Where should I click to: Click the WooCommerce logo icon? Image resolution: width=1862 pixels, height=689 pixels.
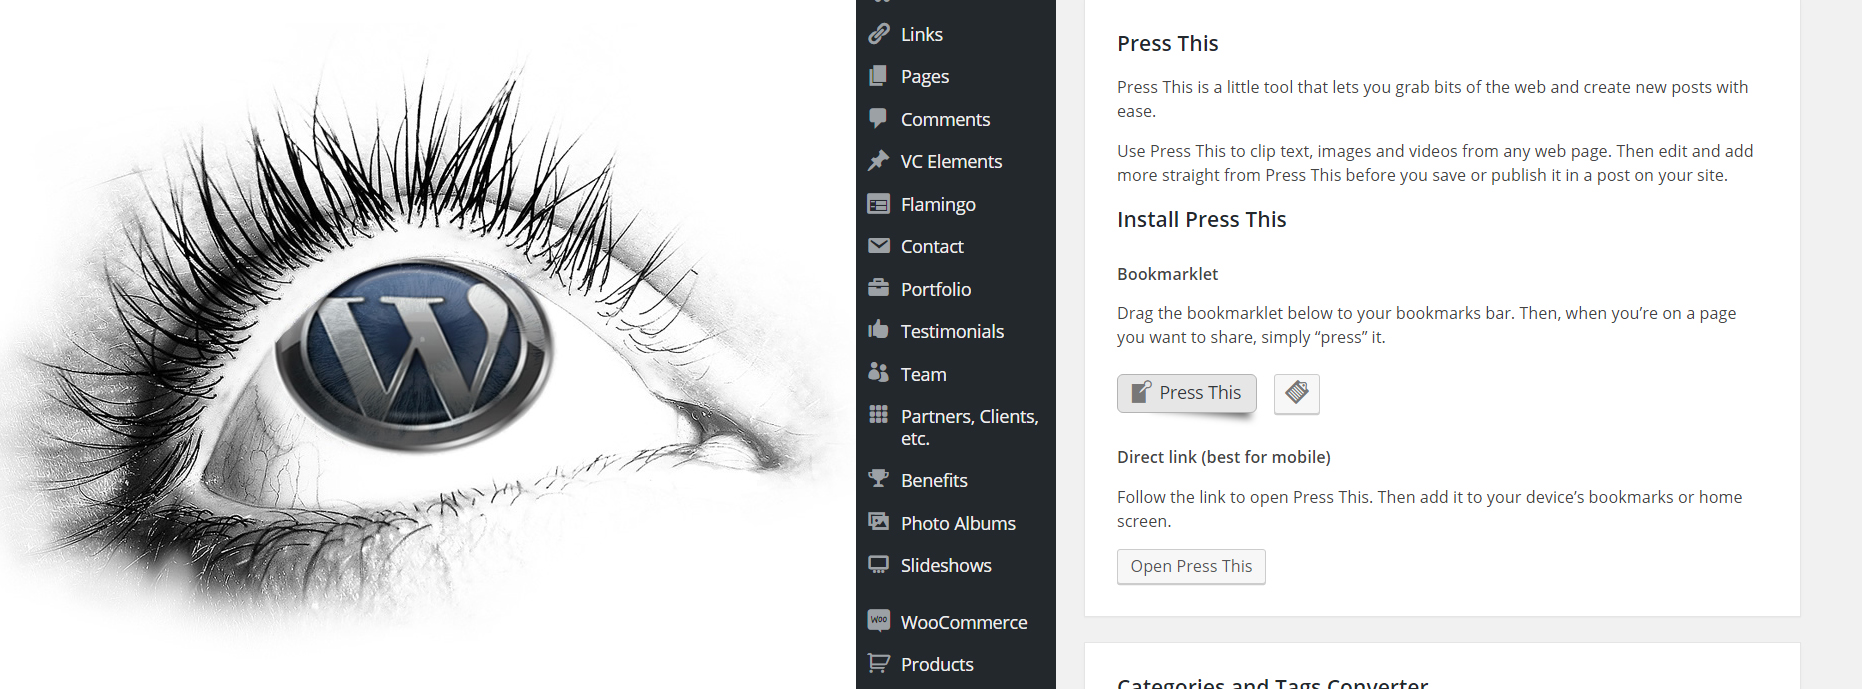click(x=879, y=621)
